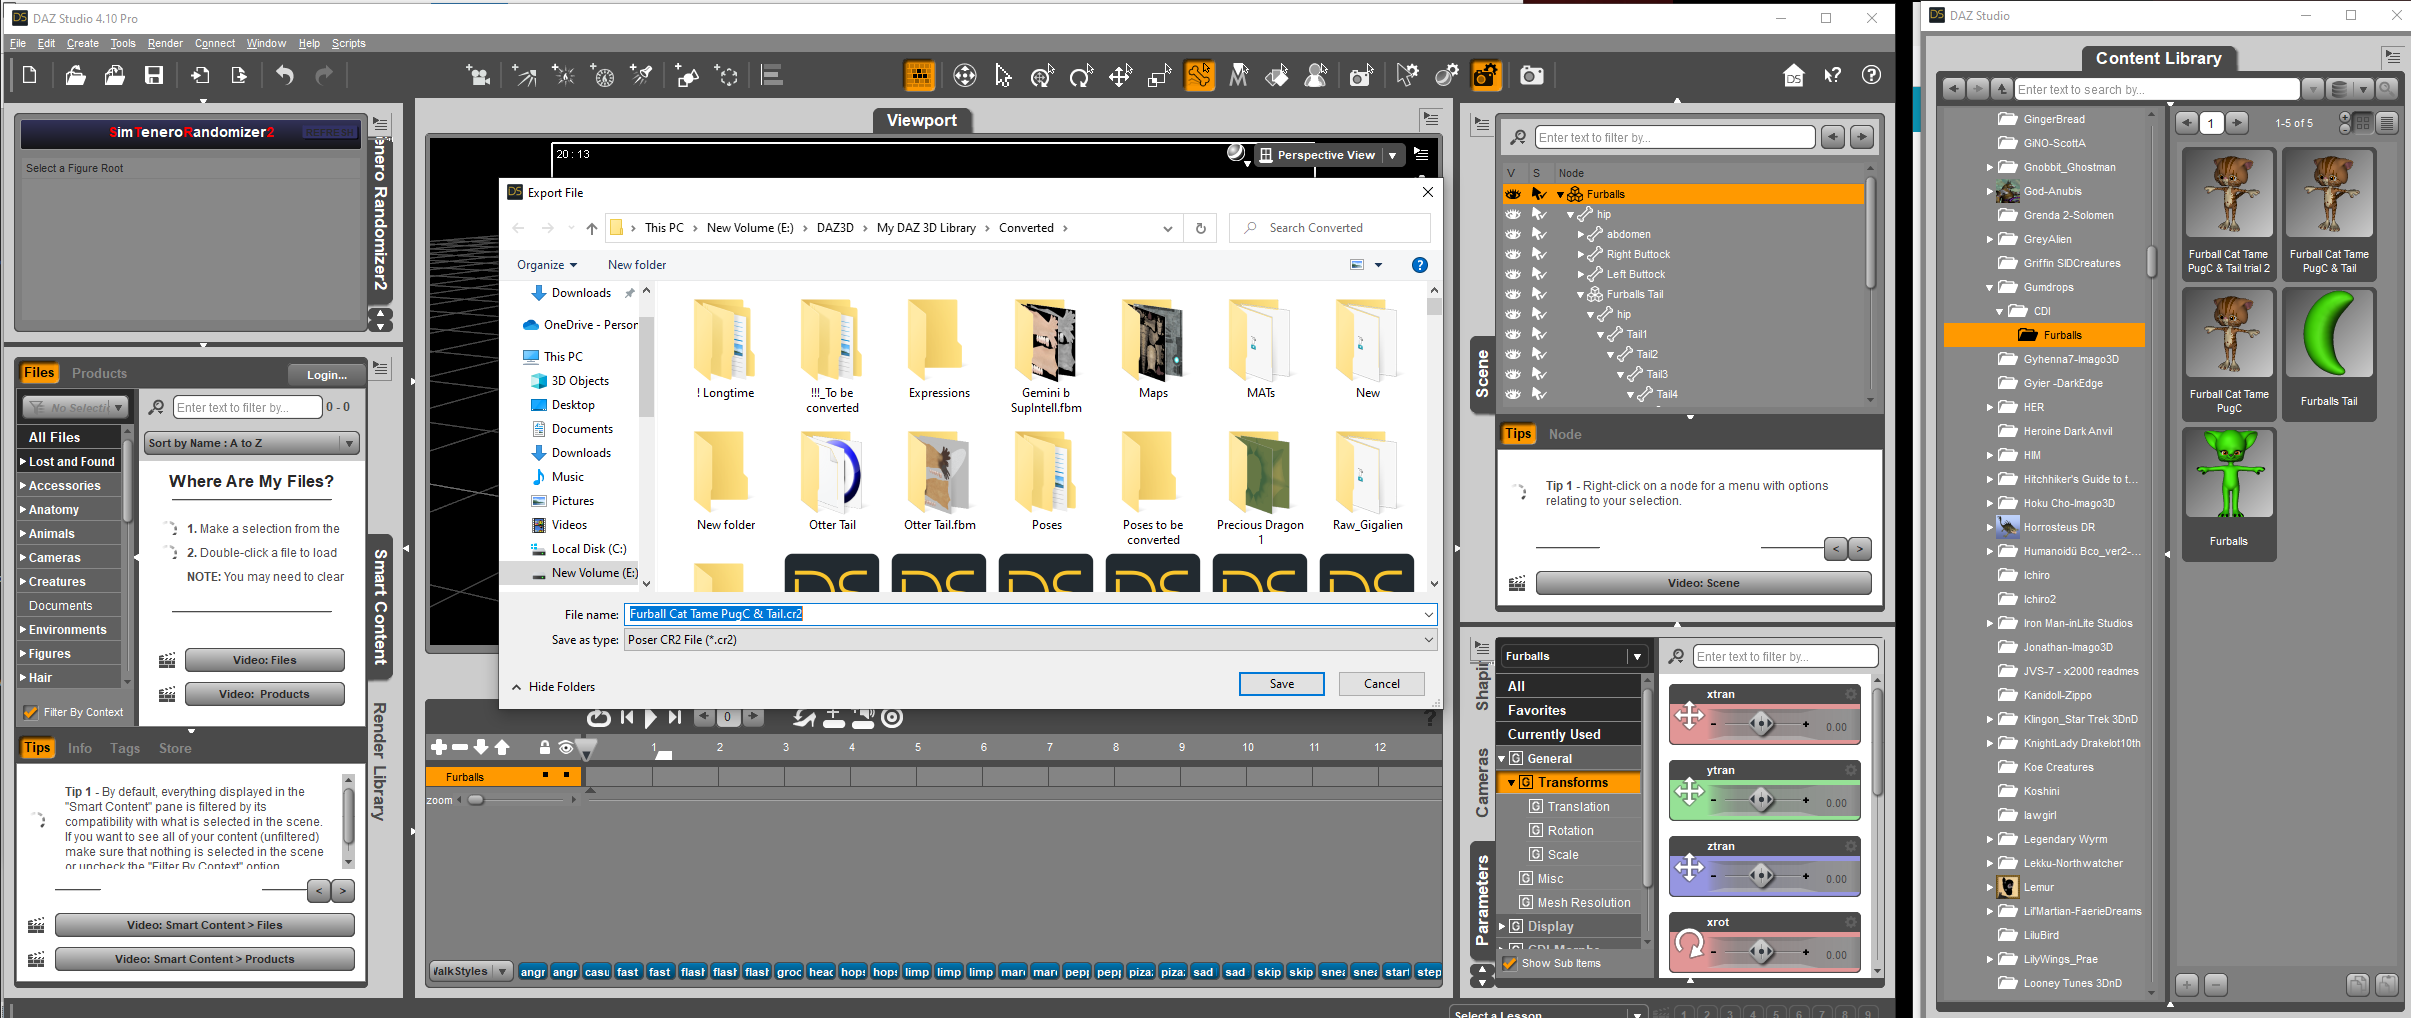The width and height of the screenshot is (2411, 1018).
Task: Toggle visibility eye for abdomen node
Action: click(x=1513, y=234)
